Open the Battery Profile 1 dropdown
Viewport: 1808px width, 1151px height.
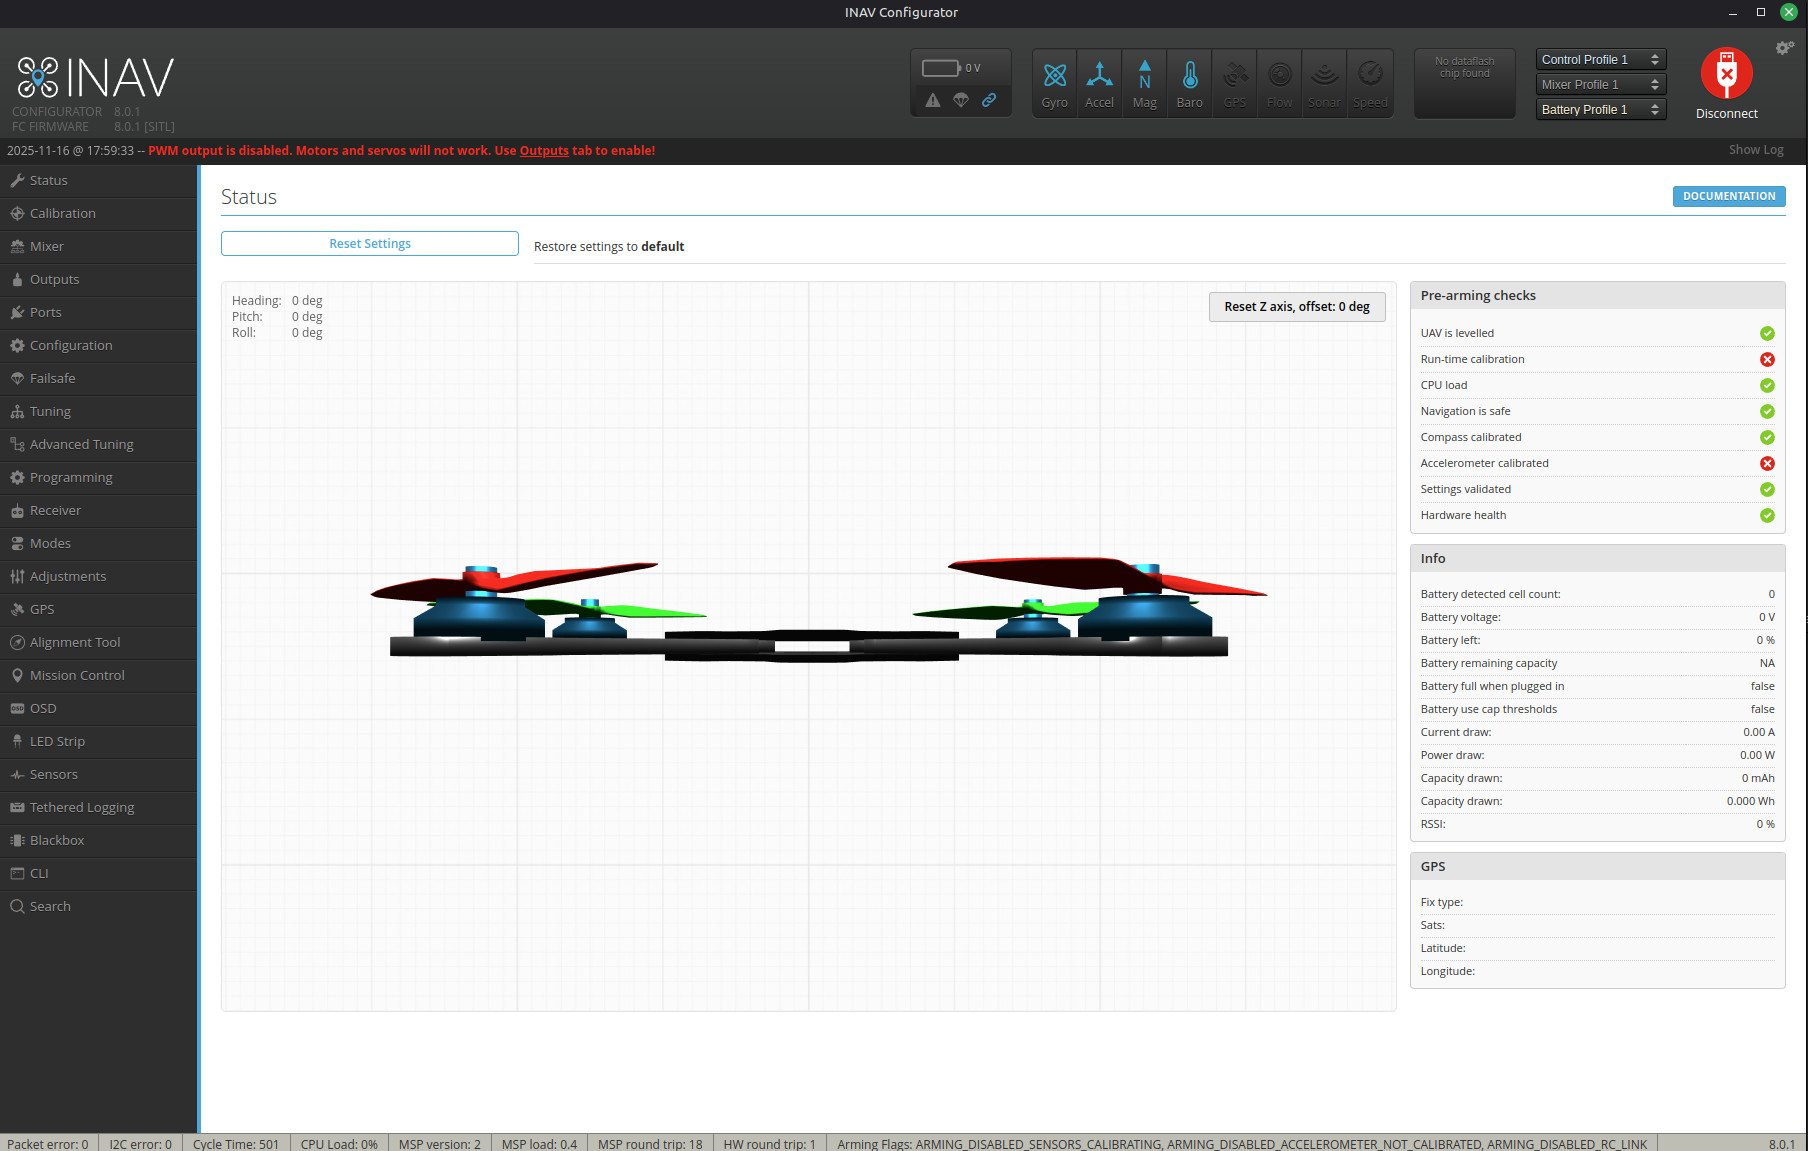(x=1599, y=109)
